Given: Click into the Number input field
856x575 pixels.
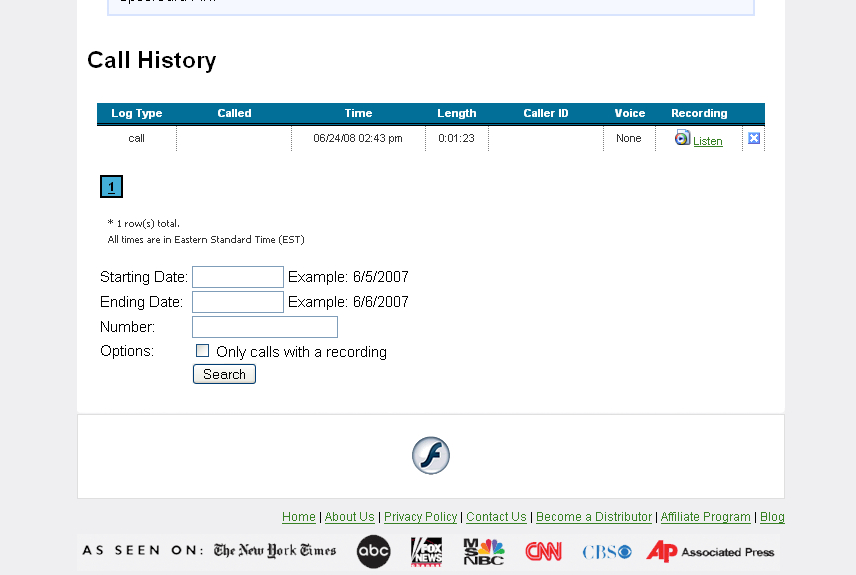Looking at the screenshot, I should point(265,327).
